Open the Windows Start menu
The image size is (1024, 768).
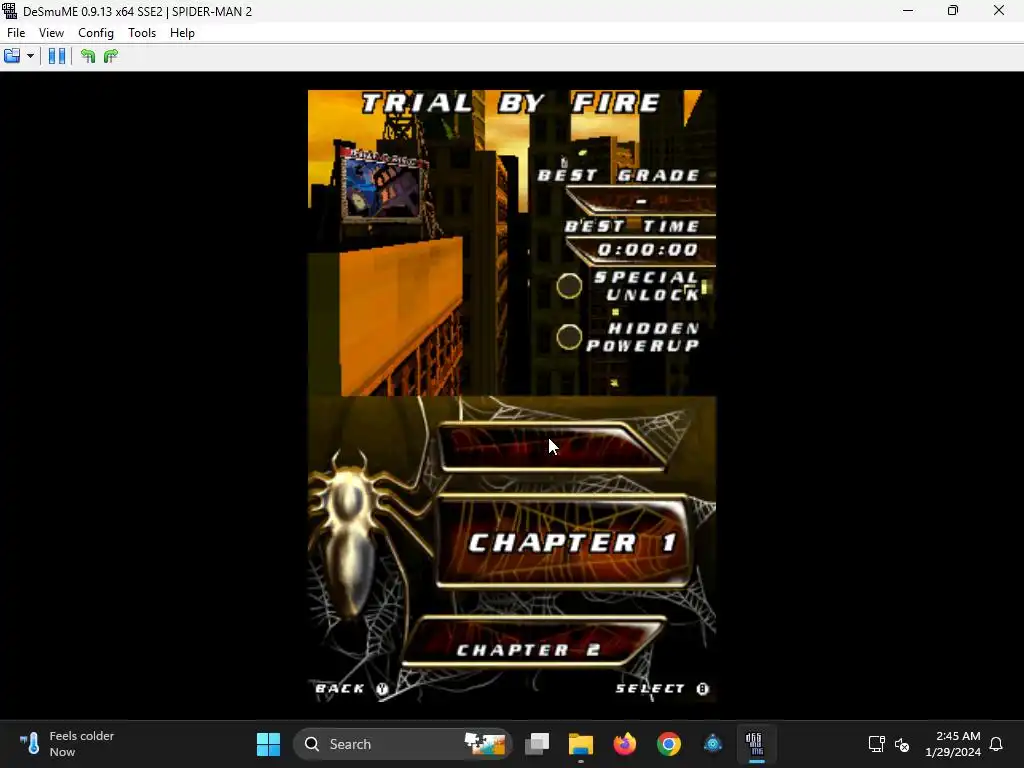coord(268,744)
